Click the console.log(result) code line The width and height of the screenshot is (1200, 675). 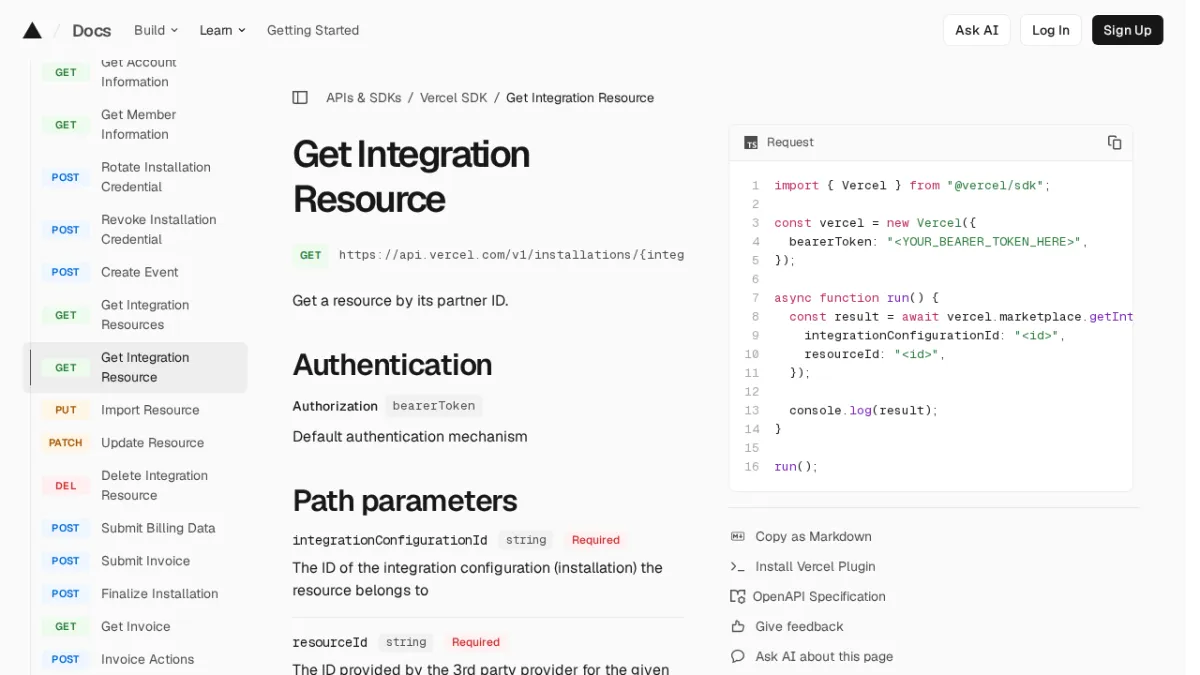pyautogui.click(x=863, y=410)
